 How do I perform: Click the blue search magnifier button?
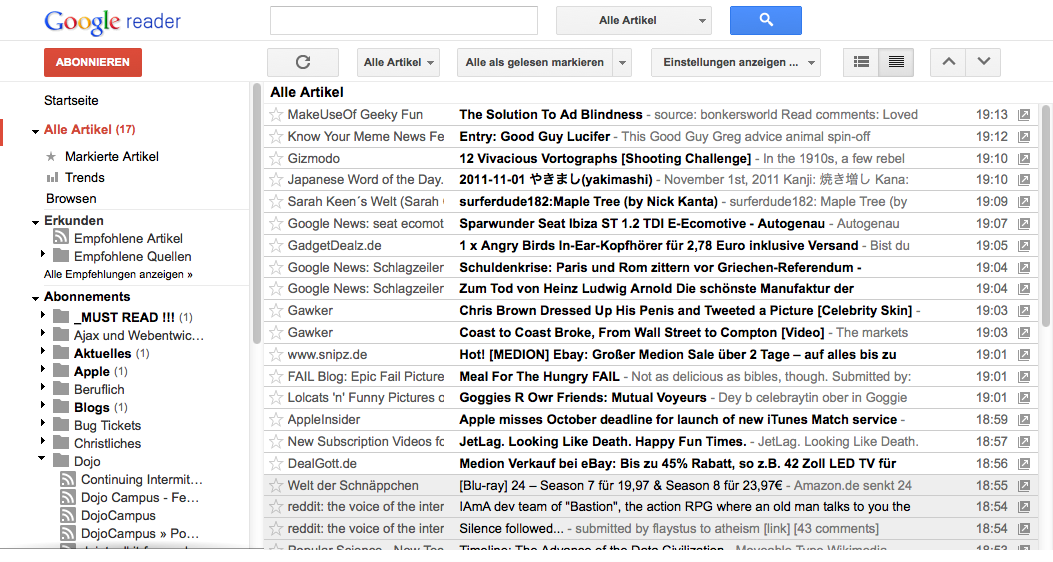[x=765, y=20]
